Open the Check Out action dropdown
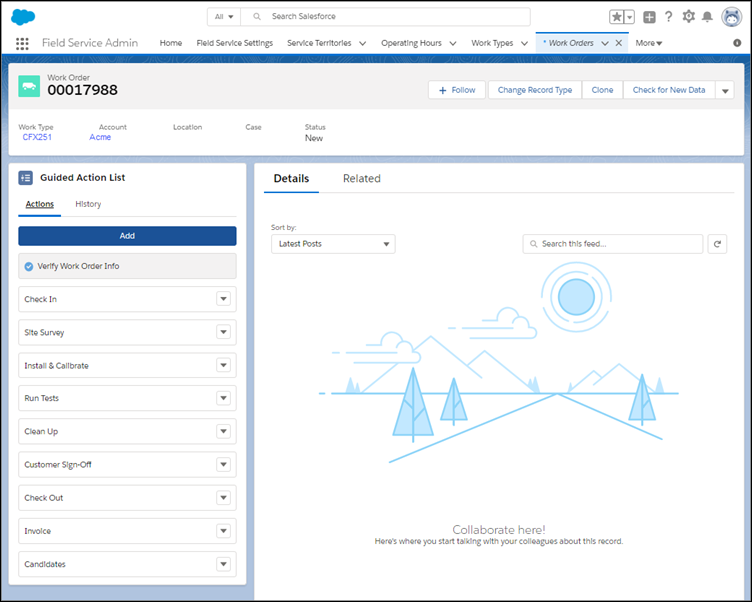752x602 pixels. 223,497
